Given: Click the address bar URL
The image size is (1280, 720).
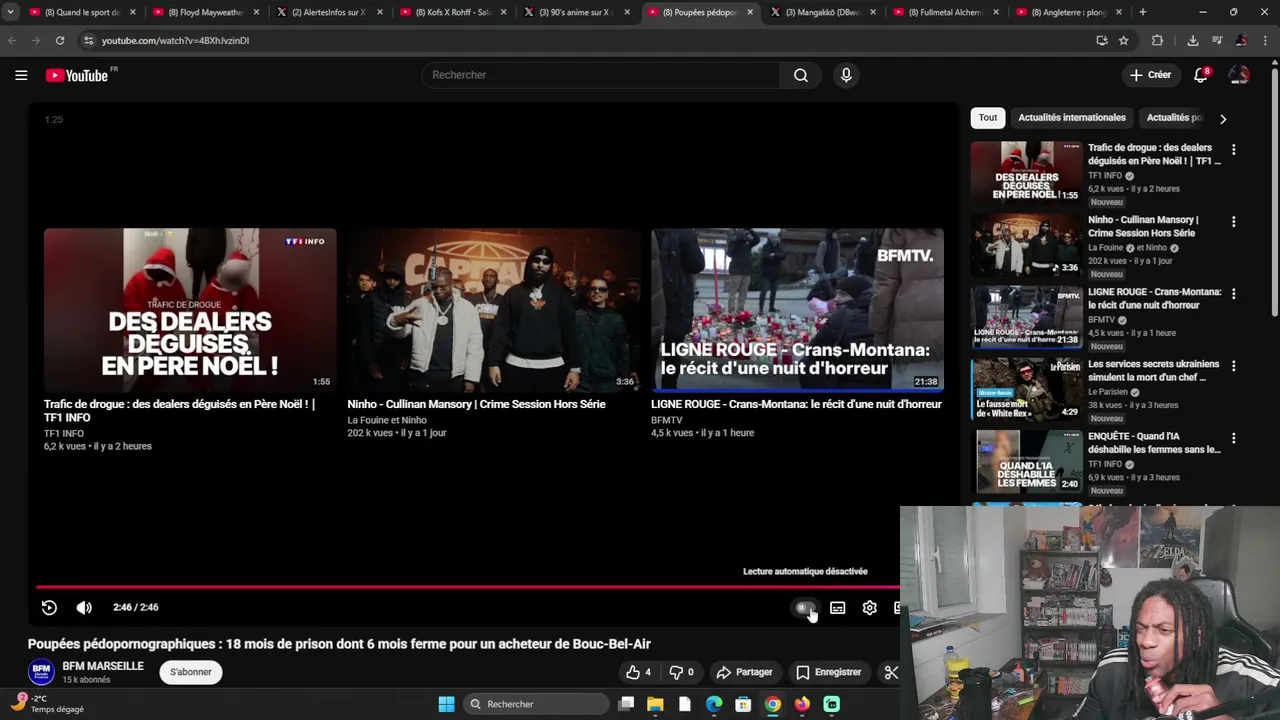Looking at the screenshot, I should [175, 40].
